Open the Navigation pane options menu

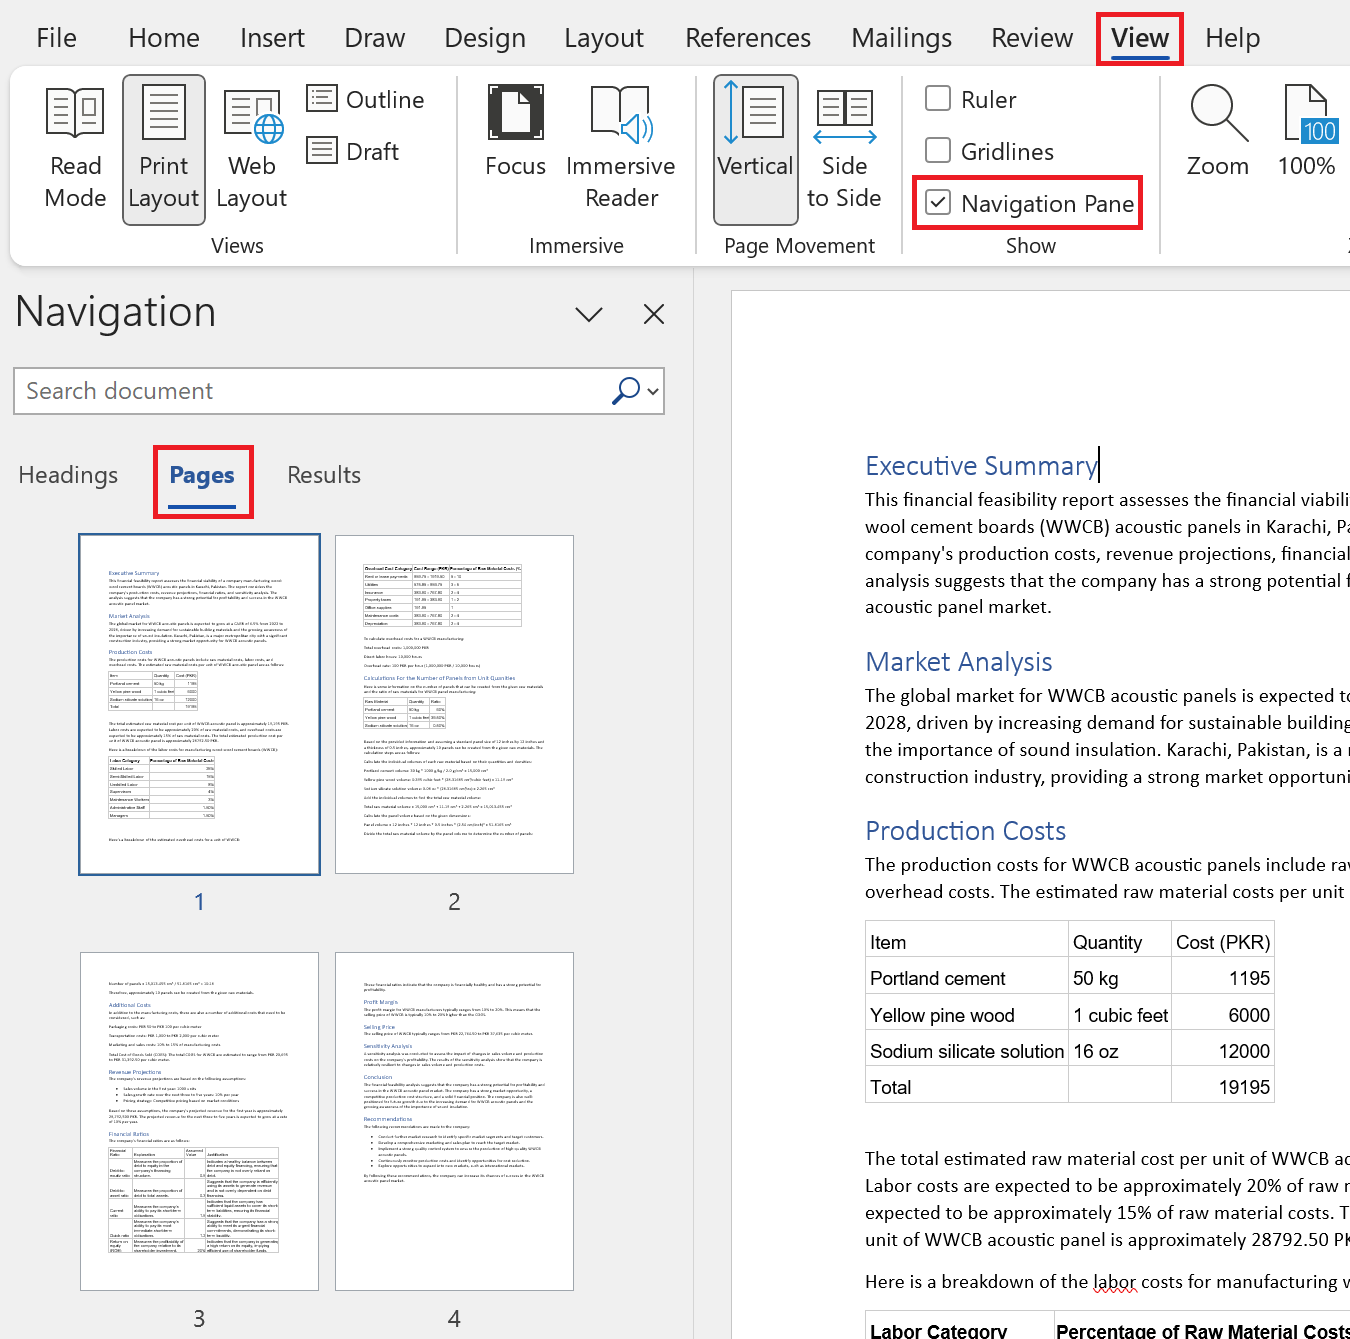[589, 314]
